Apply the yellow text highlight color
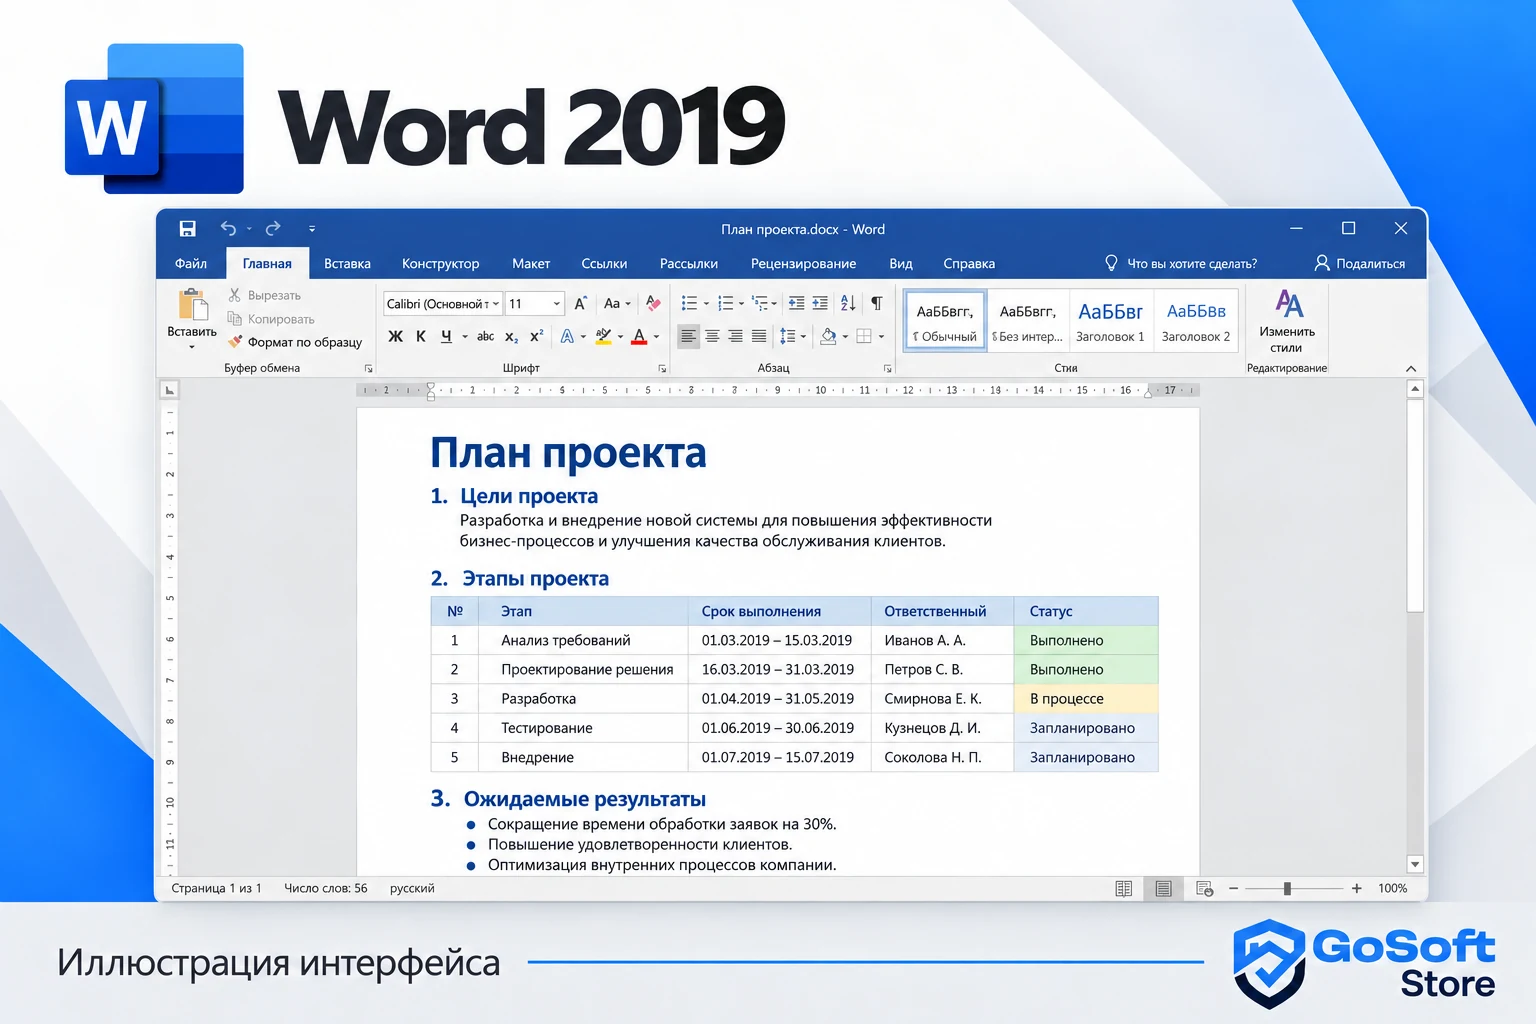Image resolution: width=1536 pixels, height=1024 pixels. click(x=603, y=337)
